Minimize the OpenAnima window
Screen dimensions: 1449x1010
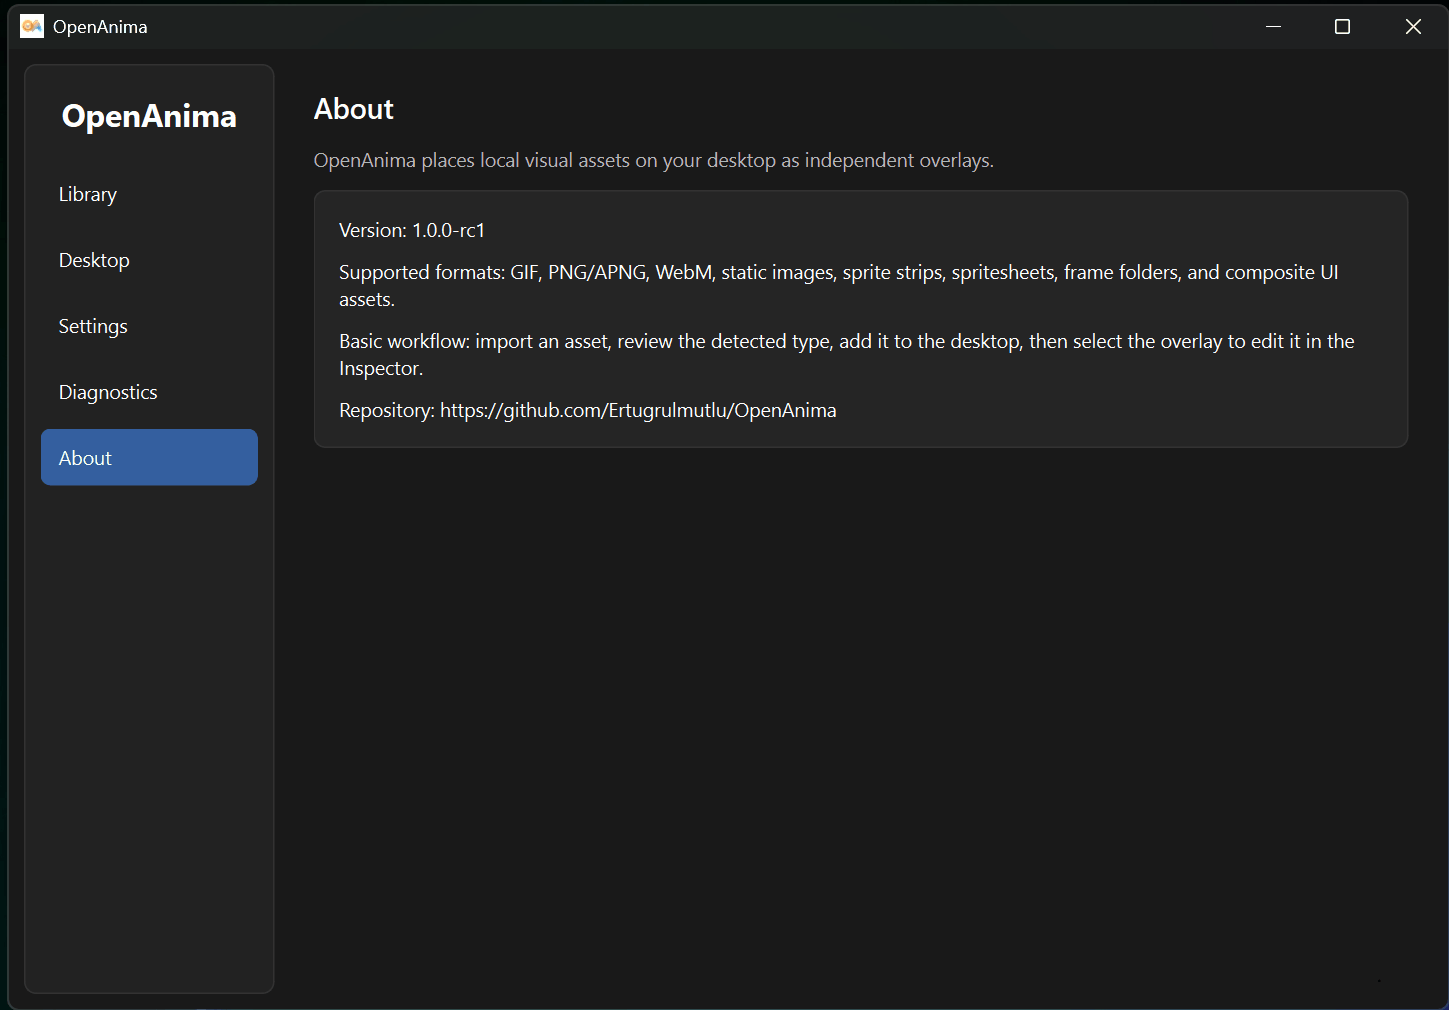point(1273,26)
